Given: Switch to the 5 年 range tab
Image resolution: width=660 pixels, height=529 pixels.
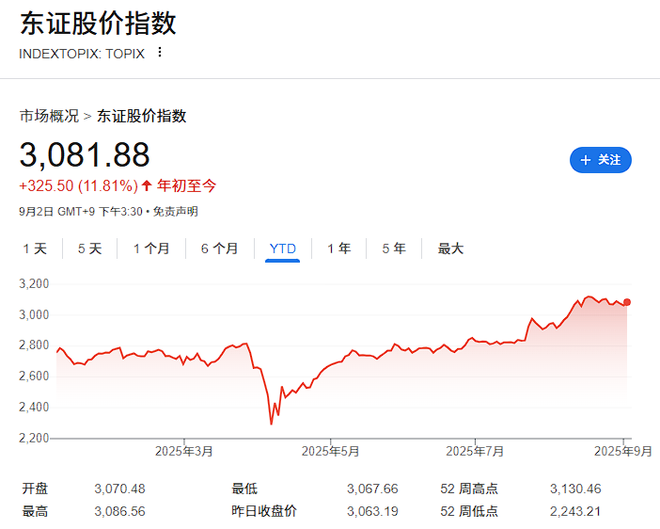Looking at the screenshot, I should 393,249.
